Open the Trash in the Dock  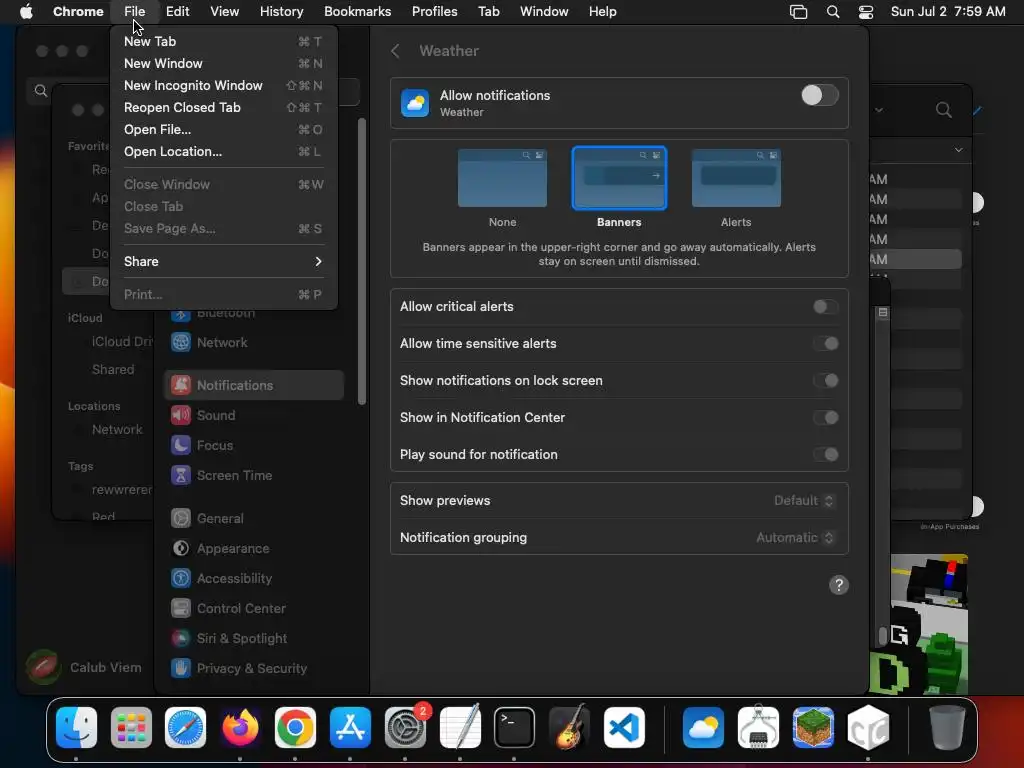click(948, 727)
